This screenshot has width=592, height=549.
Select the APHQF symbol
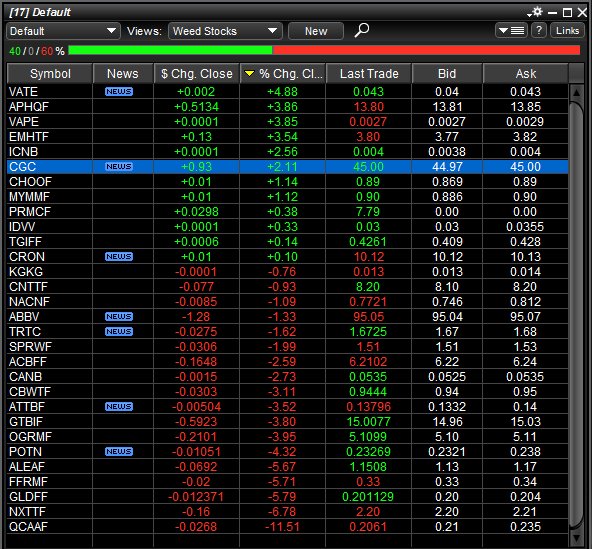pos(29,106)
